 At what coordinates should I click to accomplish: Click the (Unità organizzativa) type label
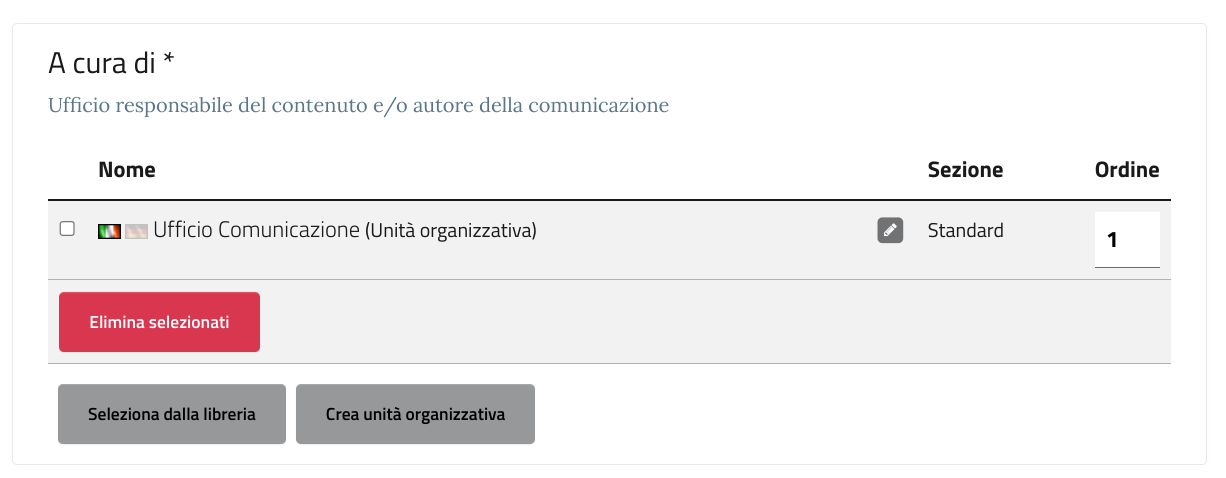point(450,231)
